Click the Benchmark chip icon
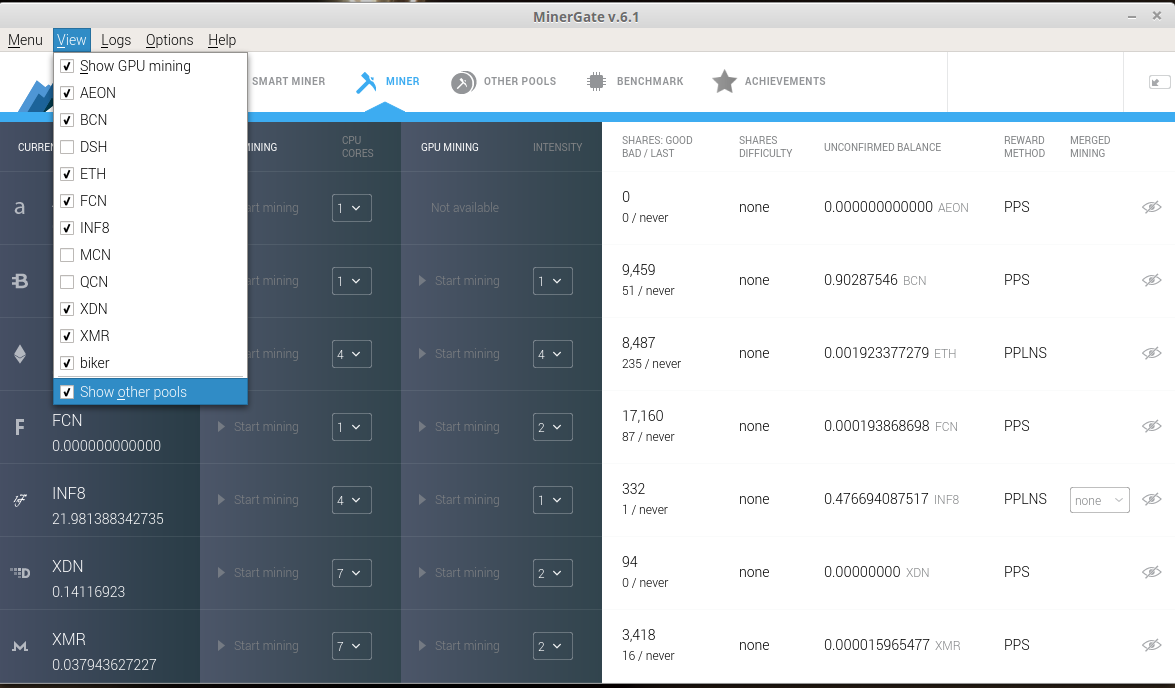The width and height of the screenshot is (1175, 688). coord(596,82)
